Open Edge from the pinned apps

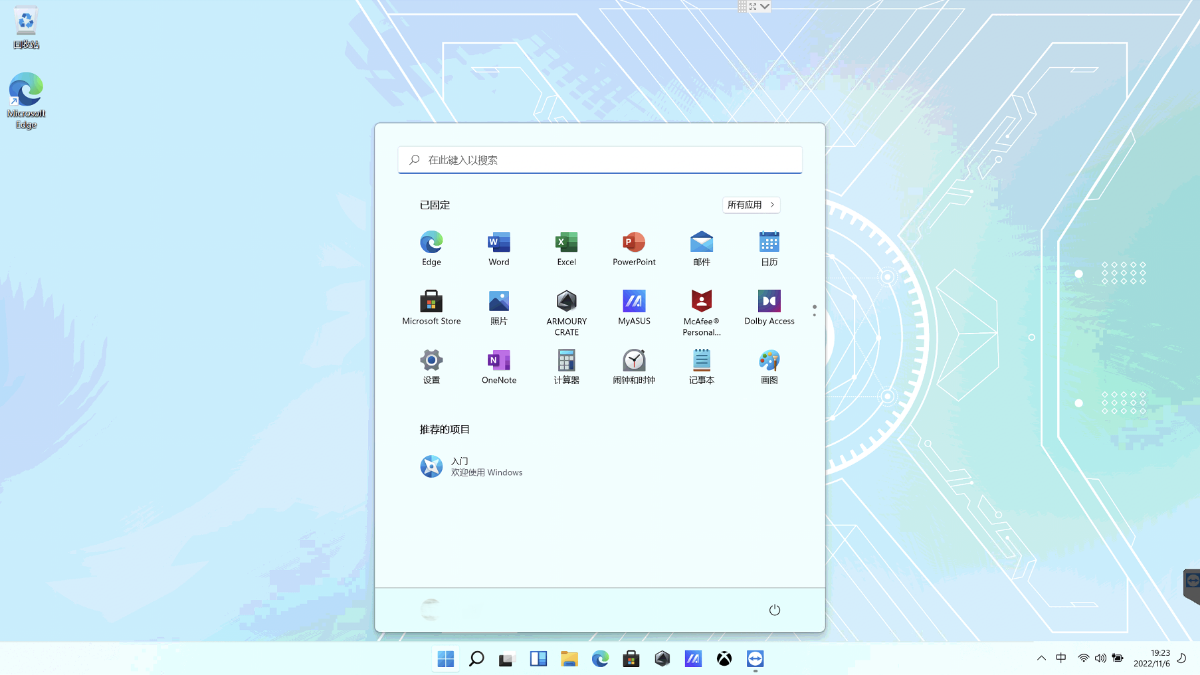click(x=431, y=248)
